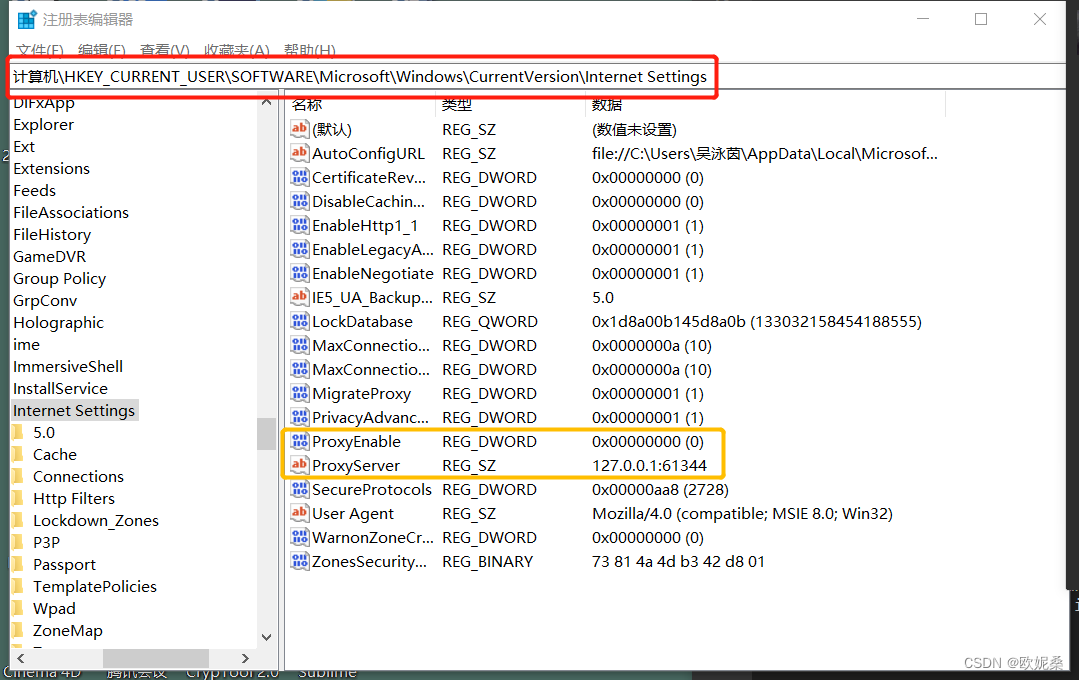1079x680 pixels.
Task: Select the P3P subkey
Action: pyautogui.click(x=46, y=542)
